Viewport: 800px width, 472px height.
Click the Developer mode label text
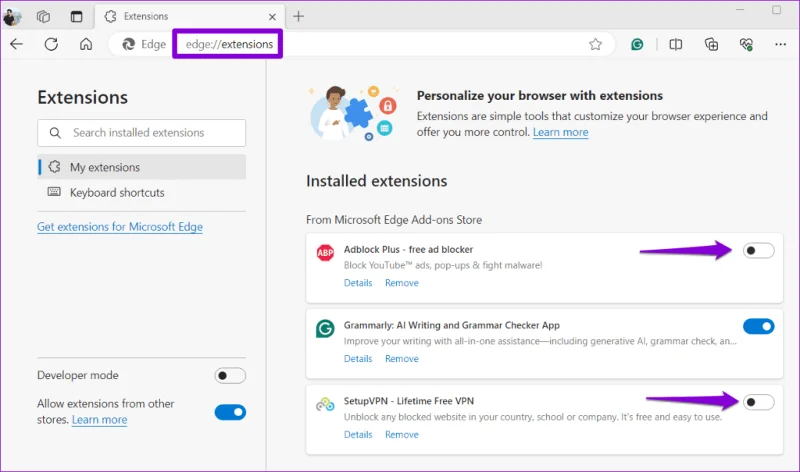click(78, 375)
